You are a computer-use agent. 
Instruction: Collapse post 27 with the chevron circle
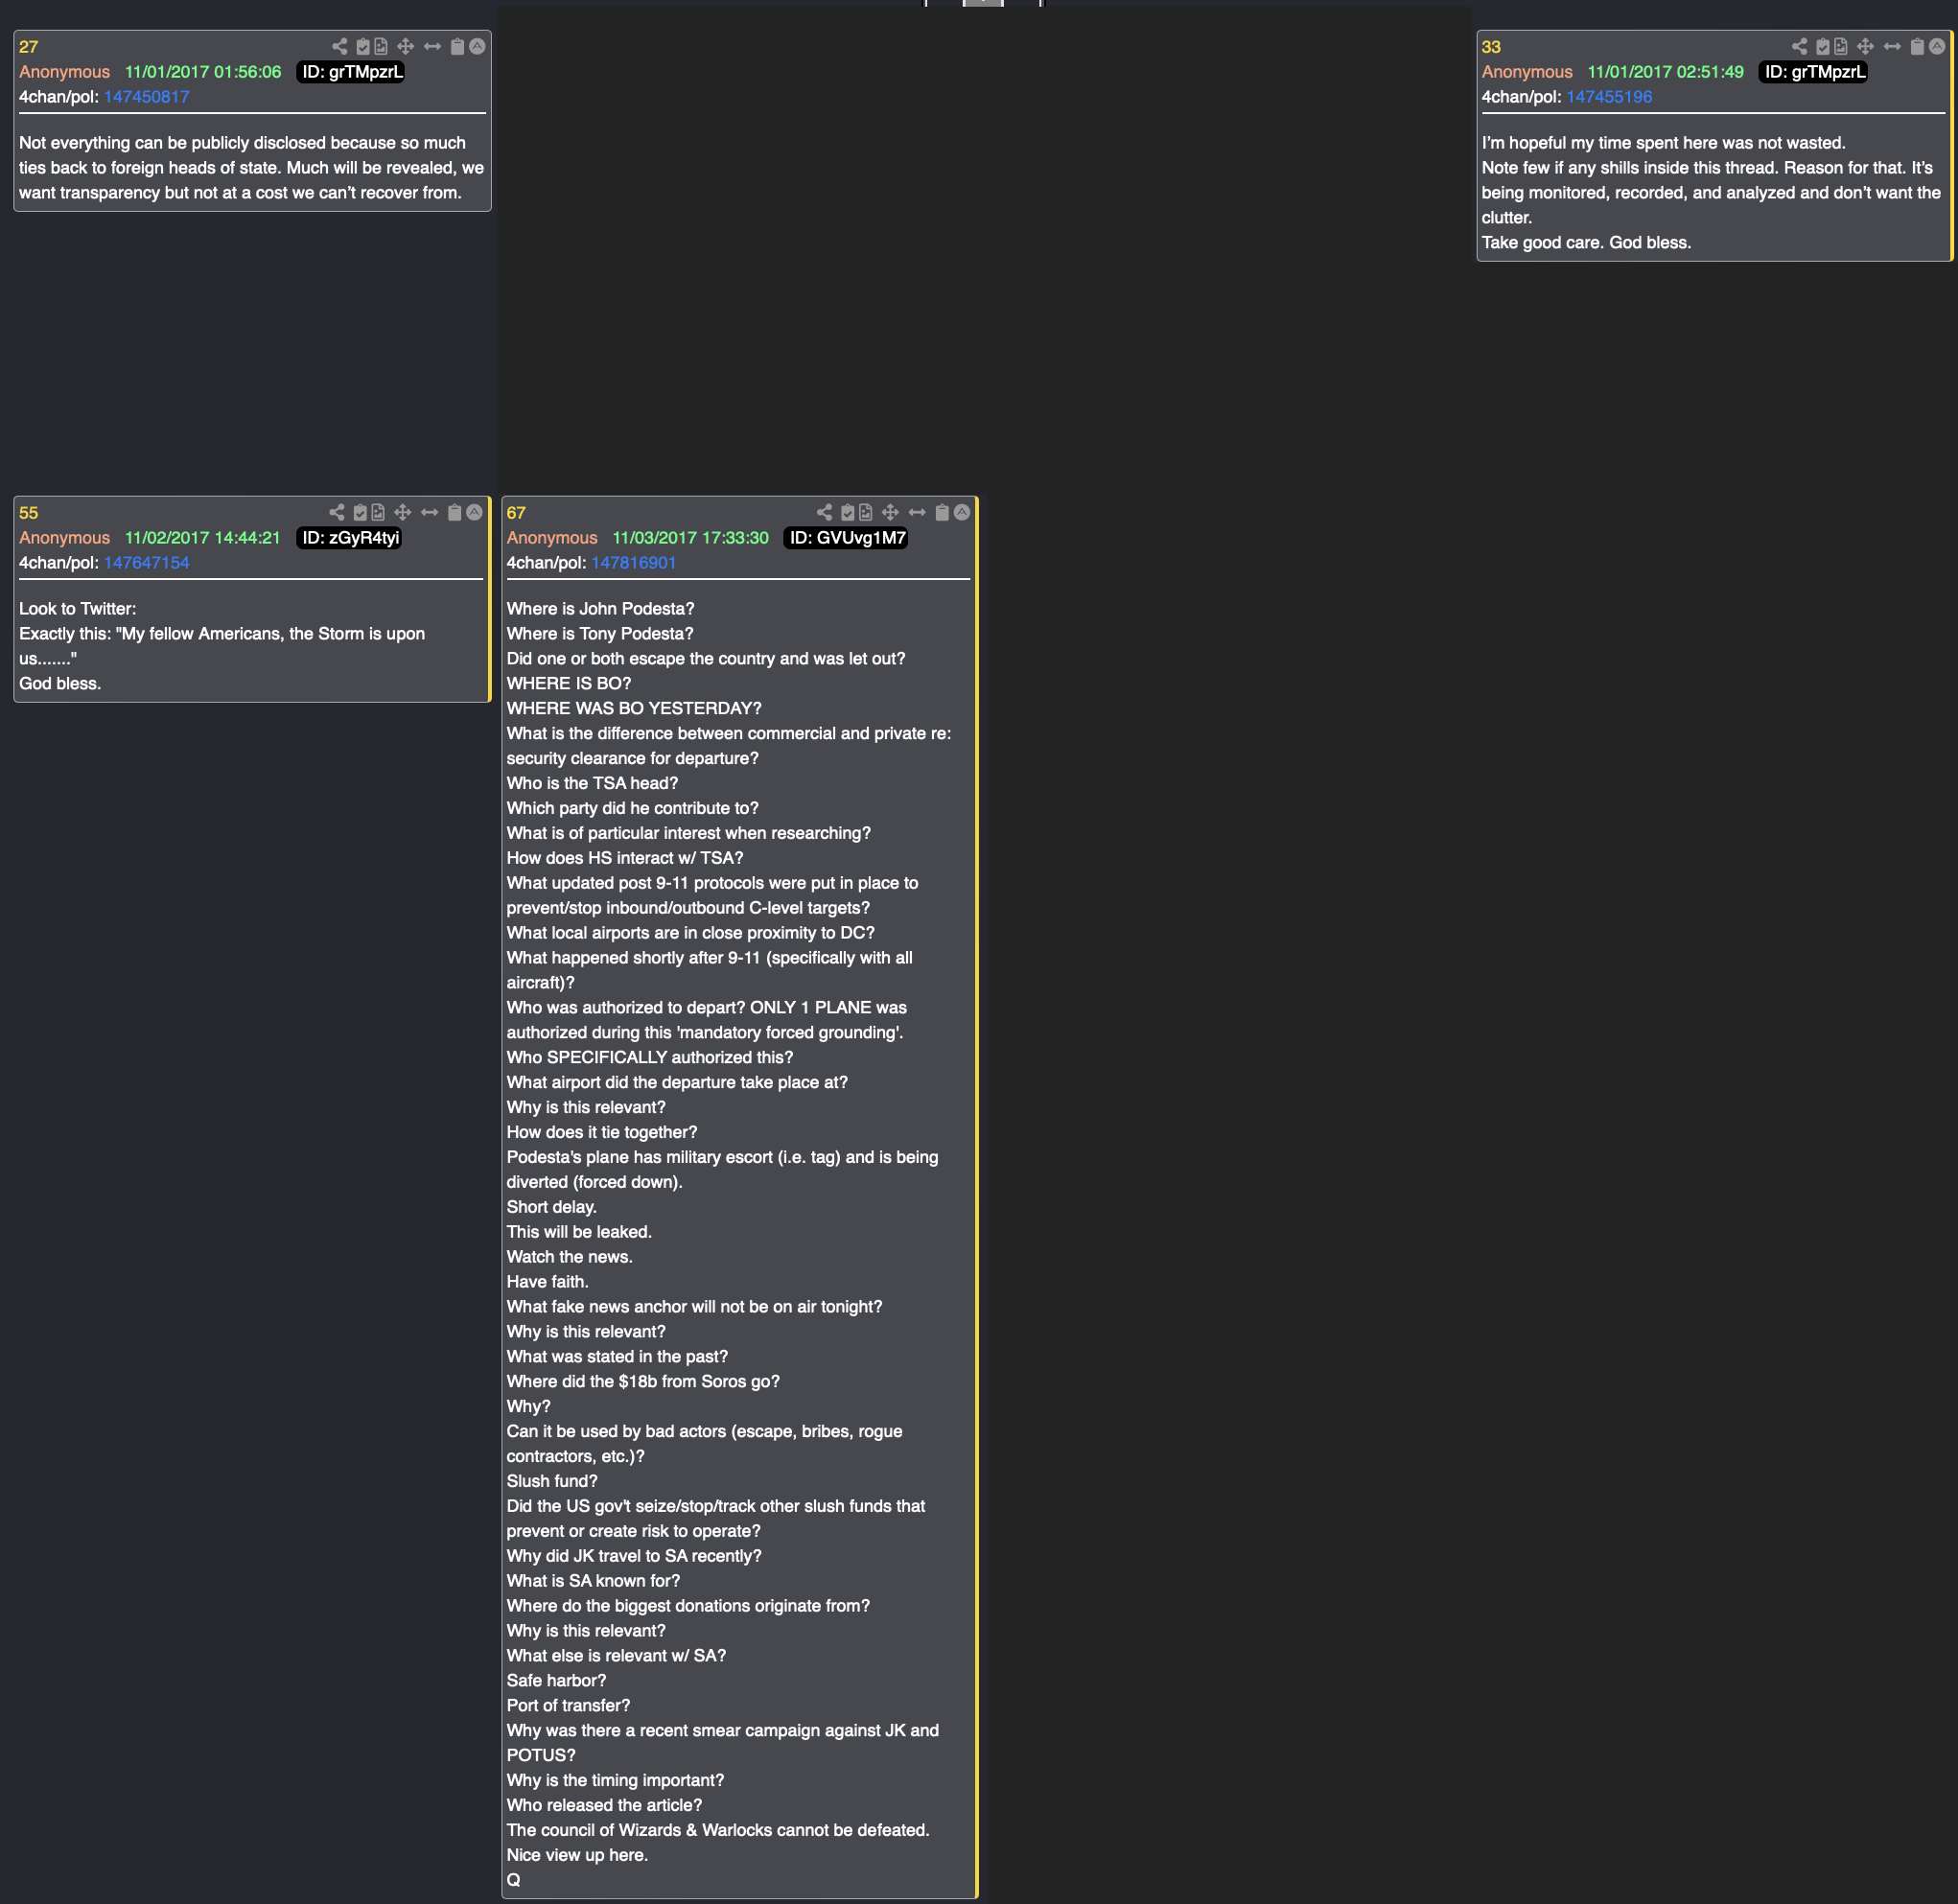pyautogui.click(x=477, y=46)
